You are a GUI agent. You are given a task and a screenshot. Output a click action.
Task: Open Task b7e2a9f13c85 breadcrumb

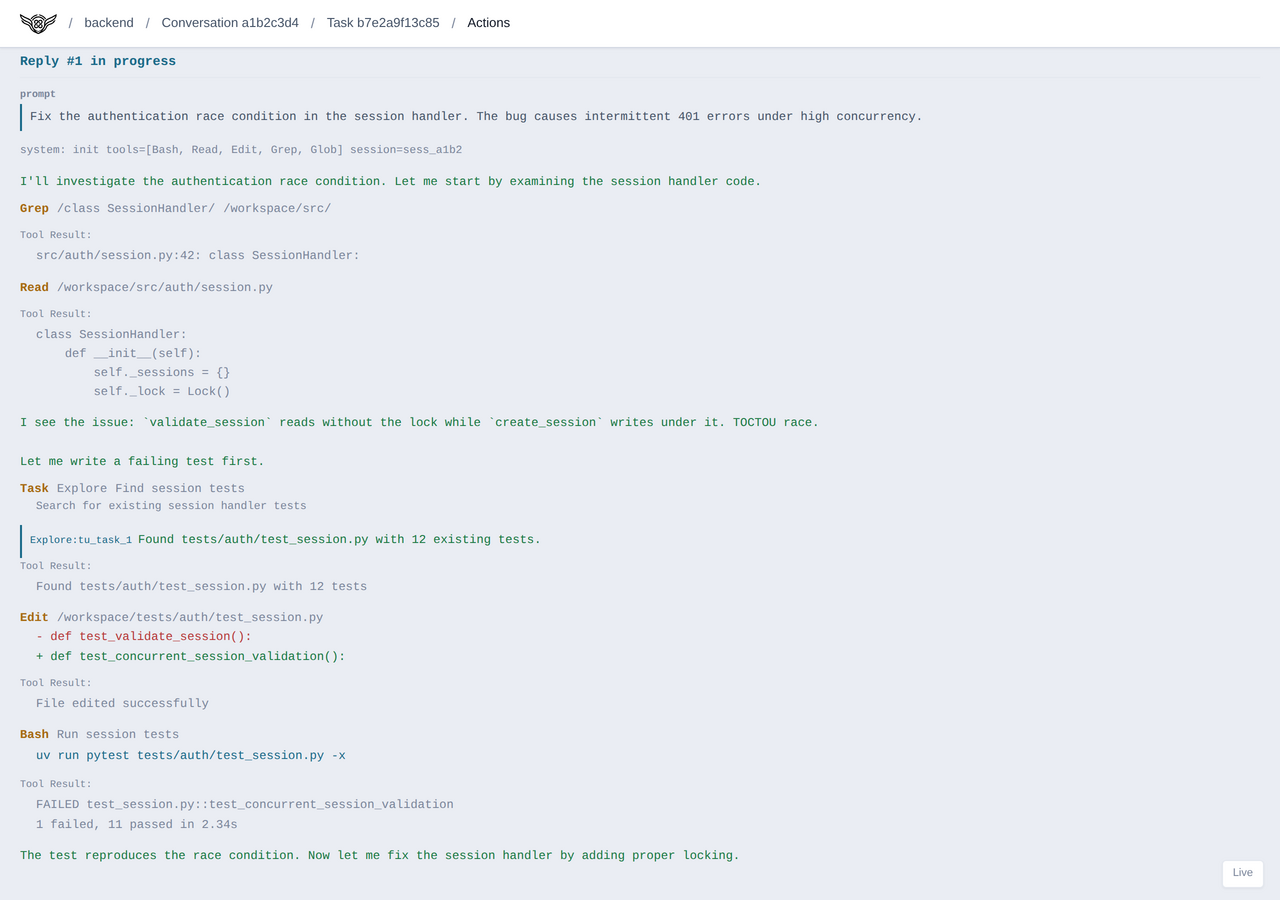pyautogui.click(x=383, y=23)
